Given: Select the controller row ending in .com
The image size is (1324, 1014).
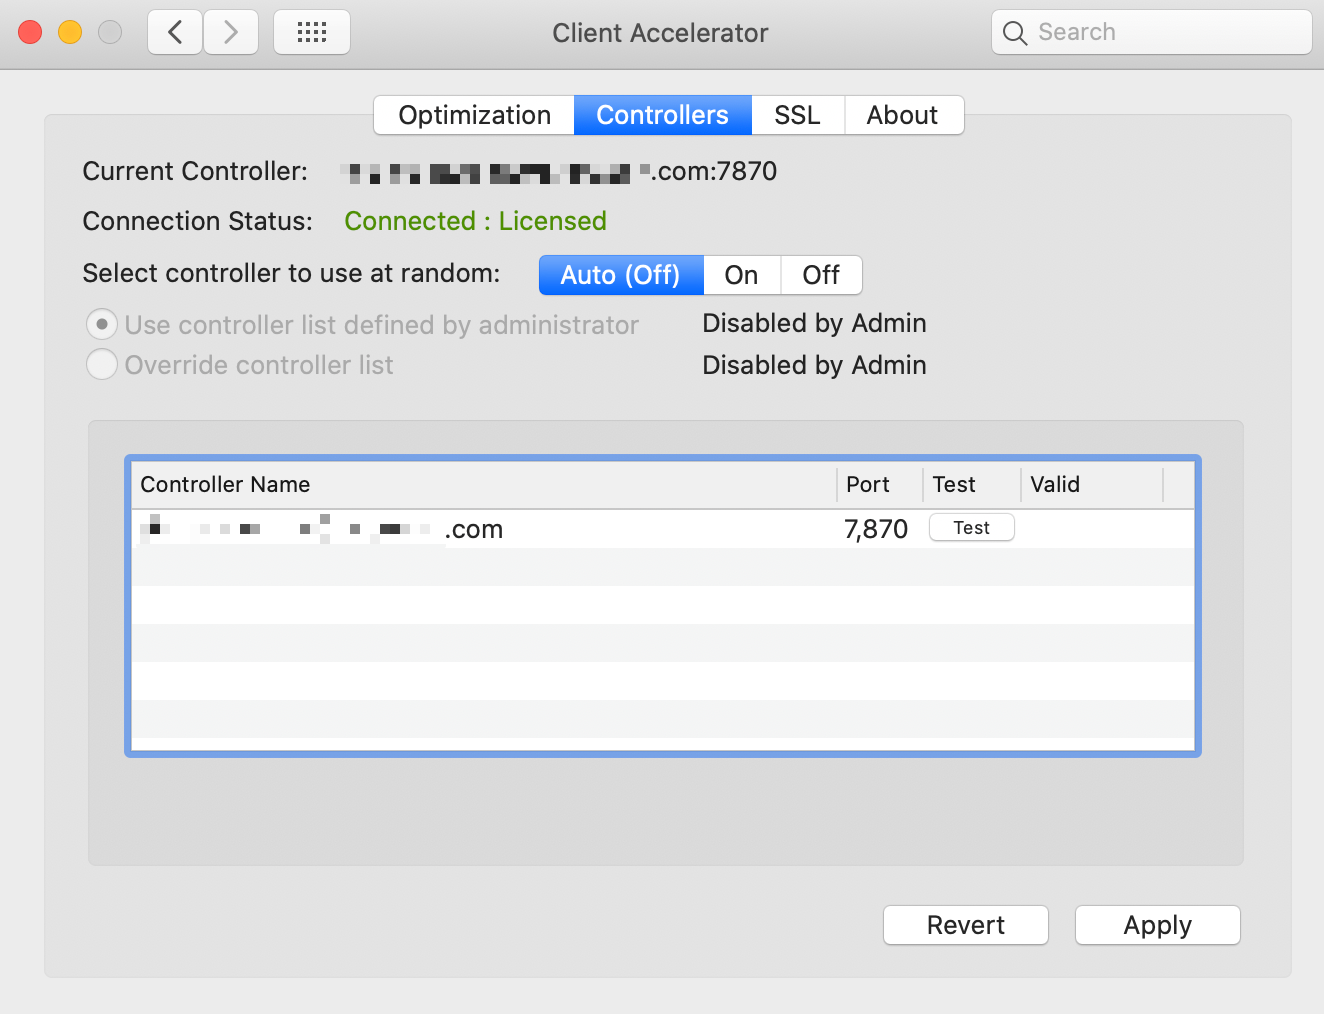Looking at the screenshot, I should [x=663, y=529].
